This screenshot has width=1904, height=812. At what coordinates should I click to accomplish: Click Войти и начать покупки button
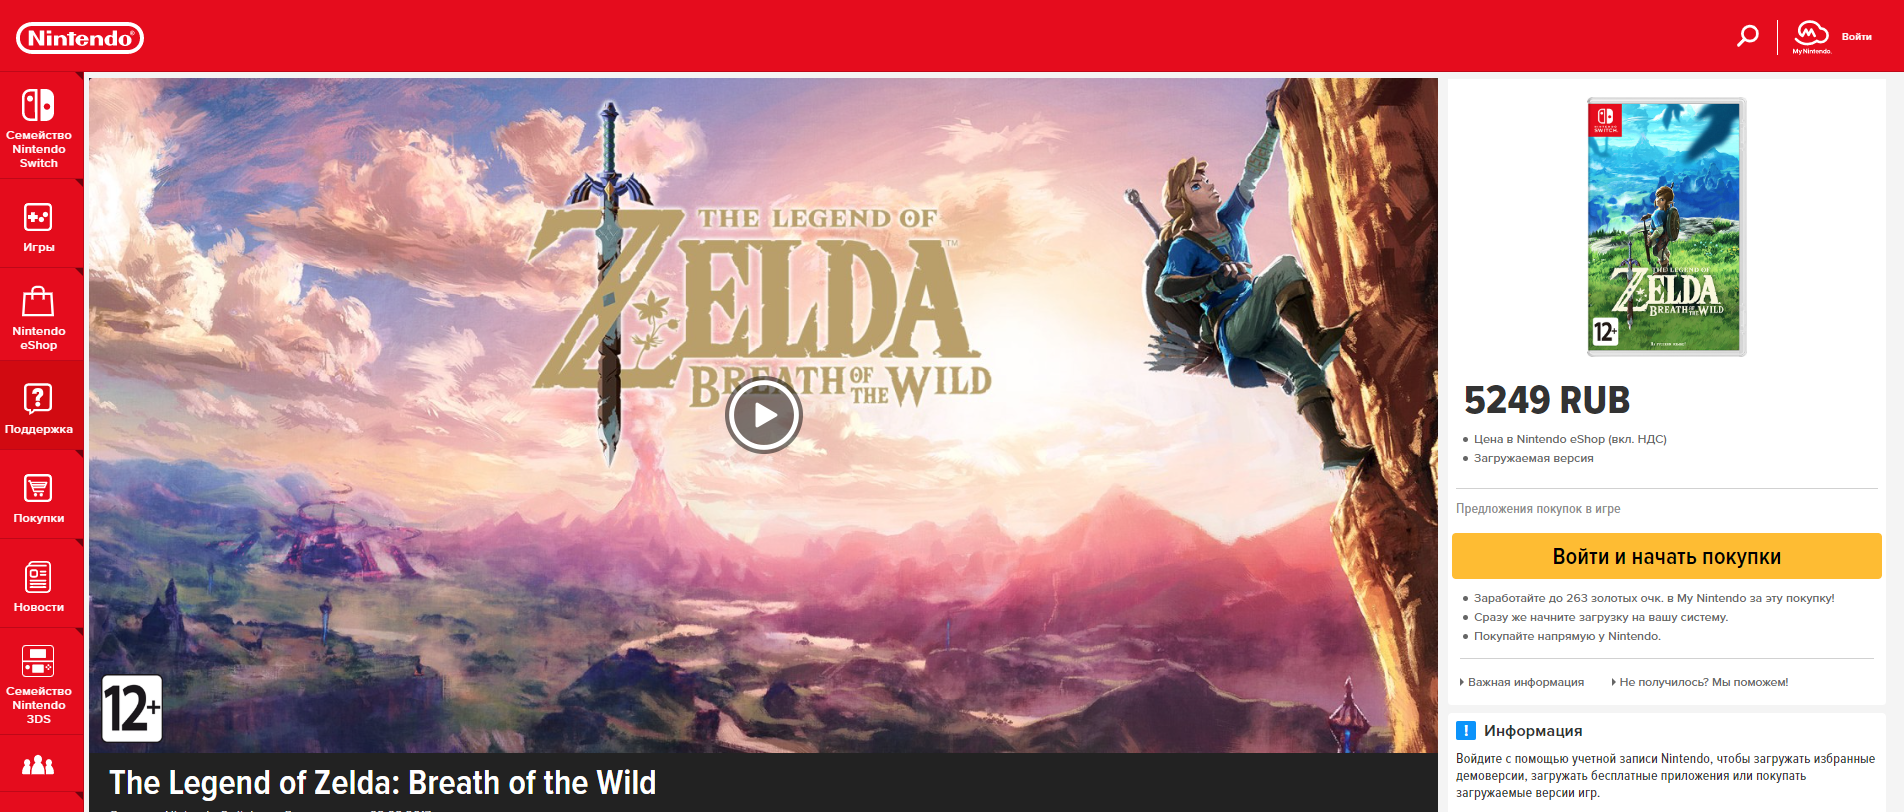tap(1667, 556)
